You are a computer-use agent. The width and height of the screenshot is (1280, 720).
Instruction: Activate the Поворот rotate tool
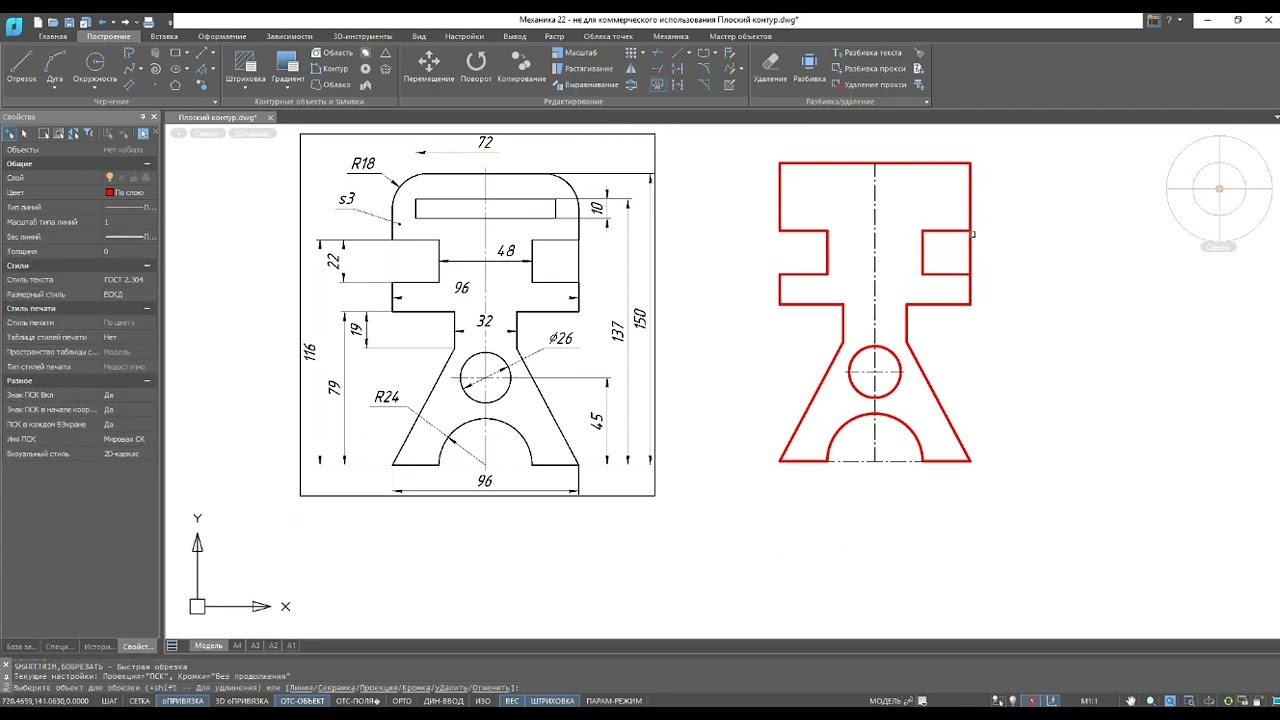(x=476, y=67)
